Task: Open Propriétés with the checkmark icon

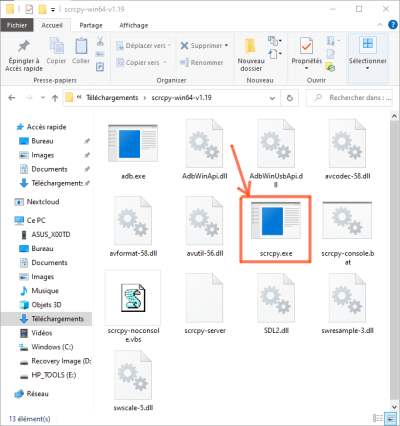Action: tap(306, 46)
